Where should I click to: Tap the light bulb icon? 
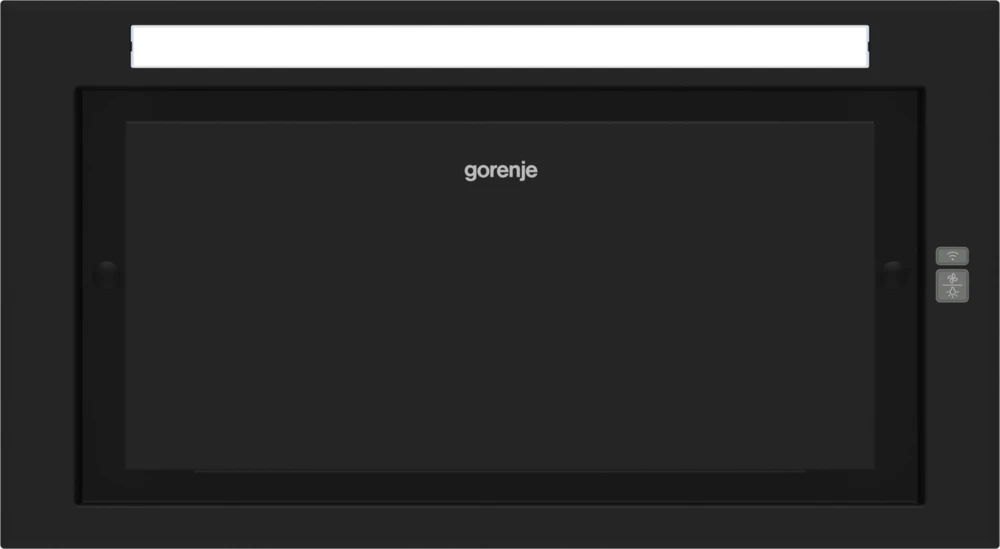pyautogui.click(x=952, y=293)
